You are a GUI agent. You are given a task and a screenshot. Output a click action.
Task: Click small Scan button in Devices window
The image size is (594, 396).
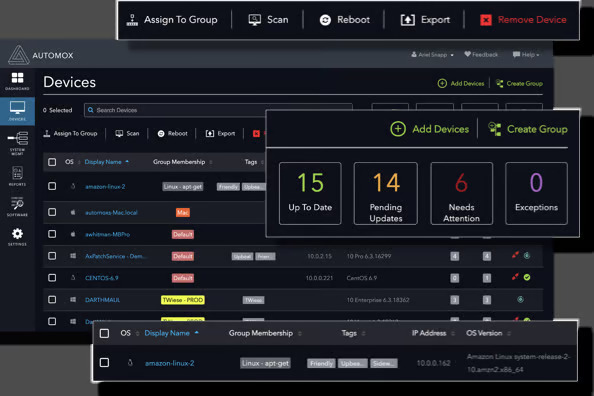click(127, 133)
